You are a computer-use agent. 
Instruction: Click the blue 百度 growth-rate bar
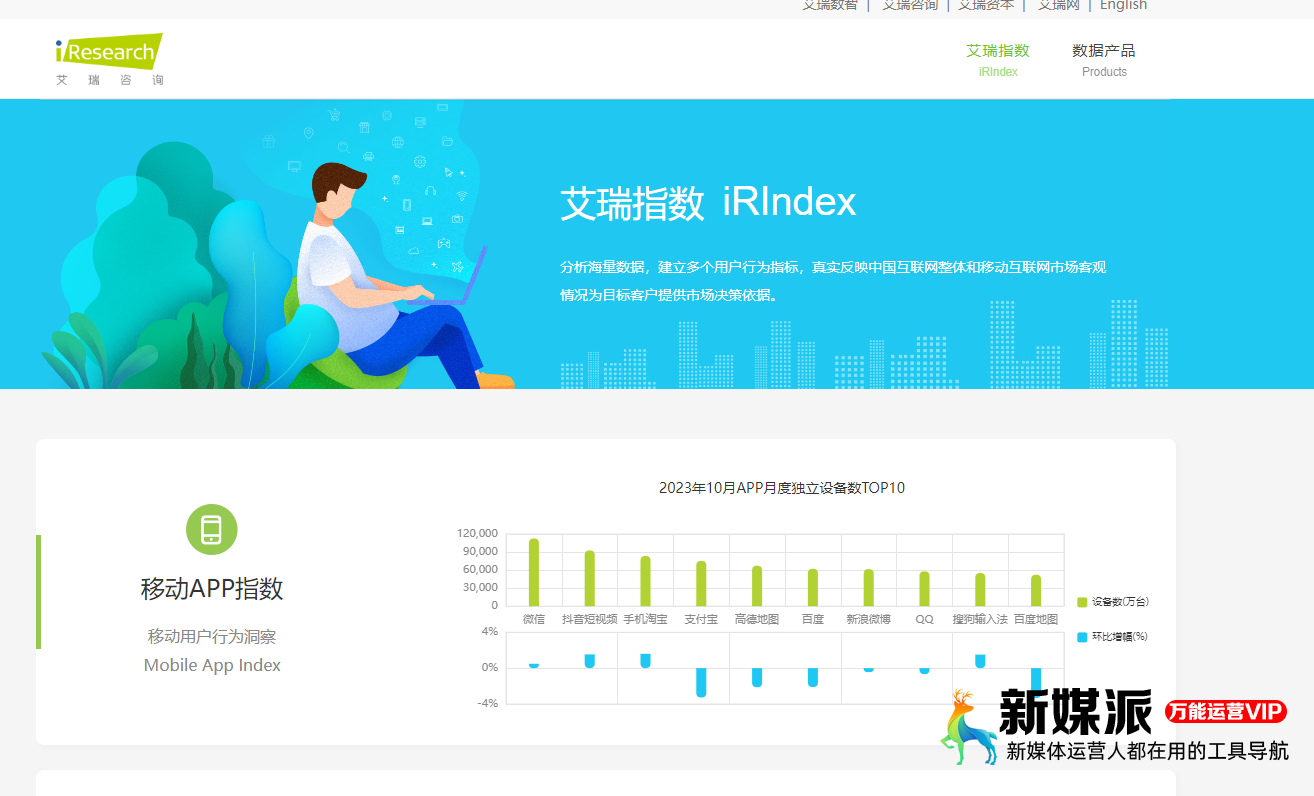pyautogui.click(x=813, y=677)
